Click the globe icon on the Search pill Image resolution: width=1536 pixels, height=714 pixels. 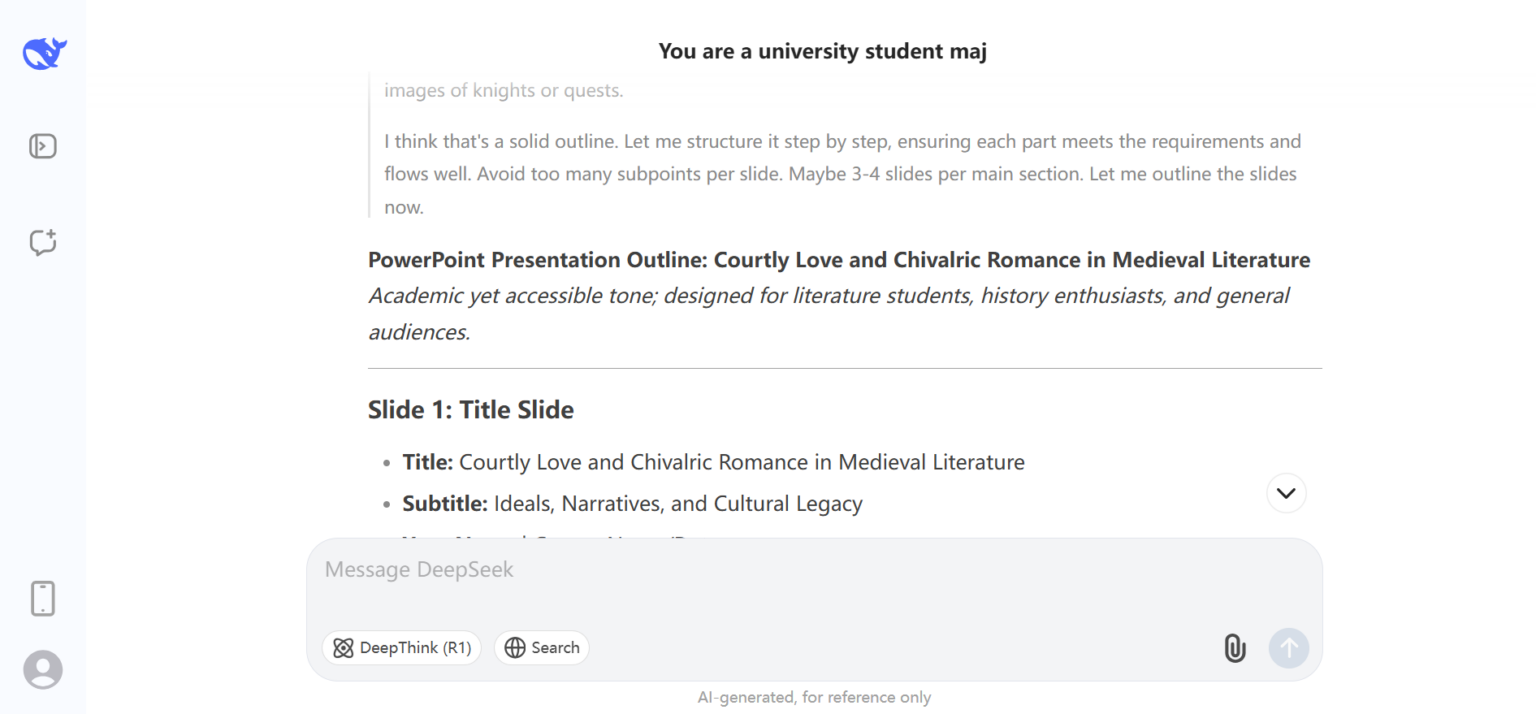tap(515, 647)
